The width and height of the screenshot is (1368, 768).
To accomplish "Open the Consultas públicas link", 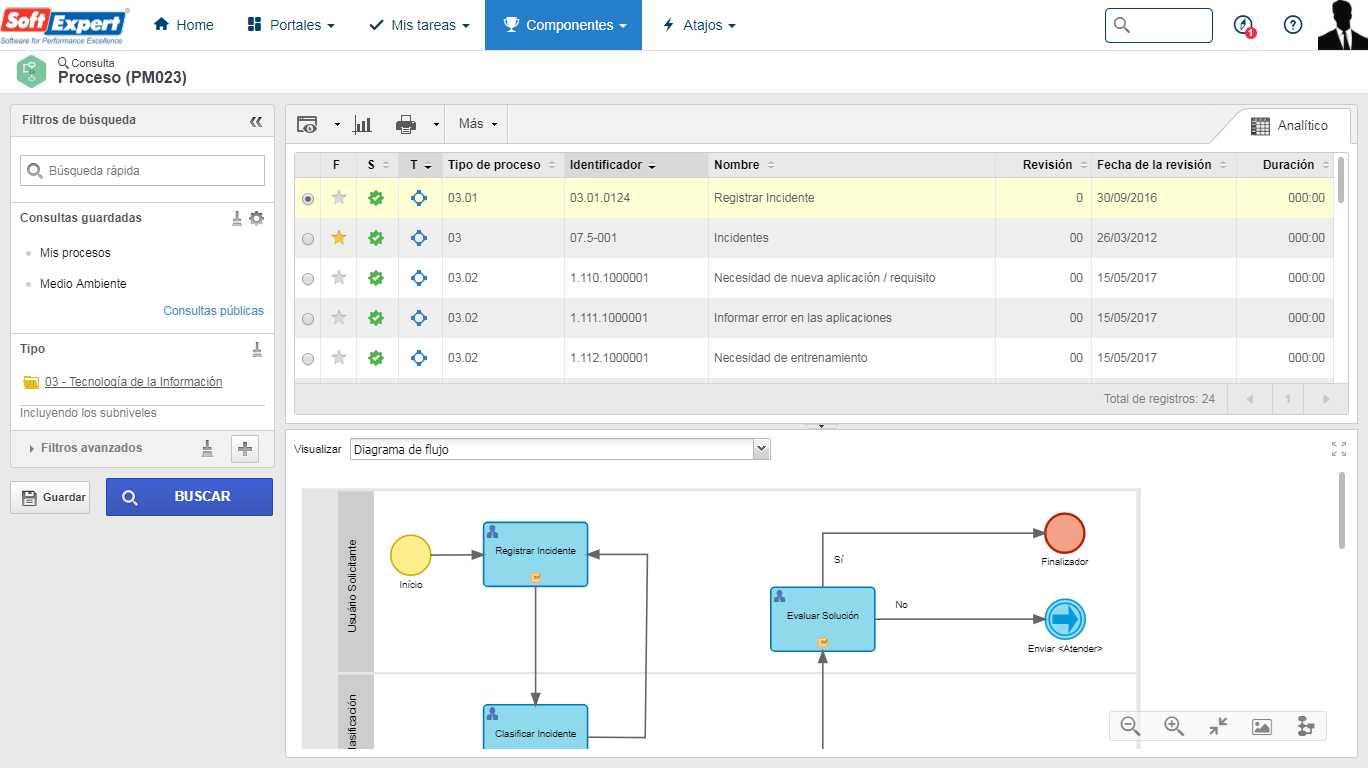I will pyautogui.click(x=214, y=311).
